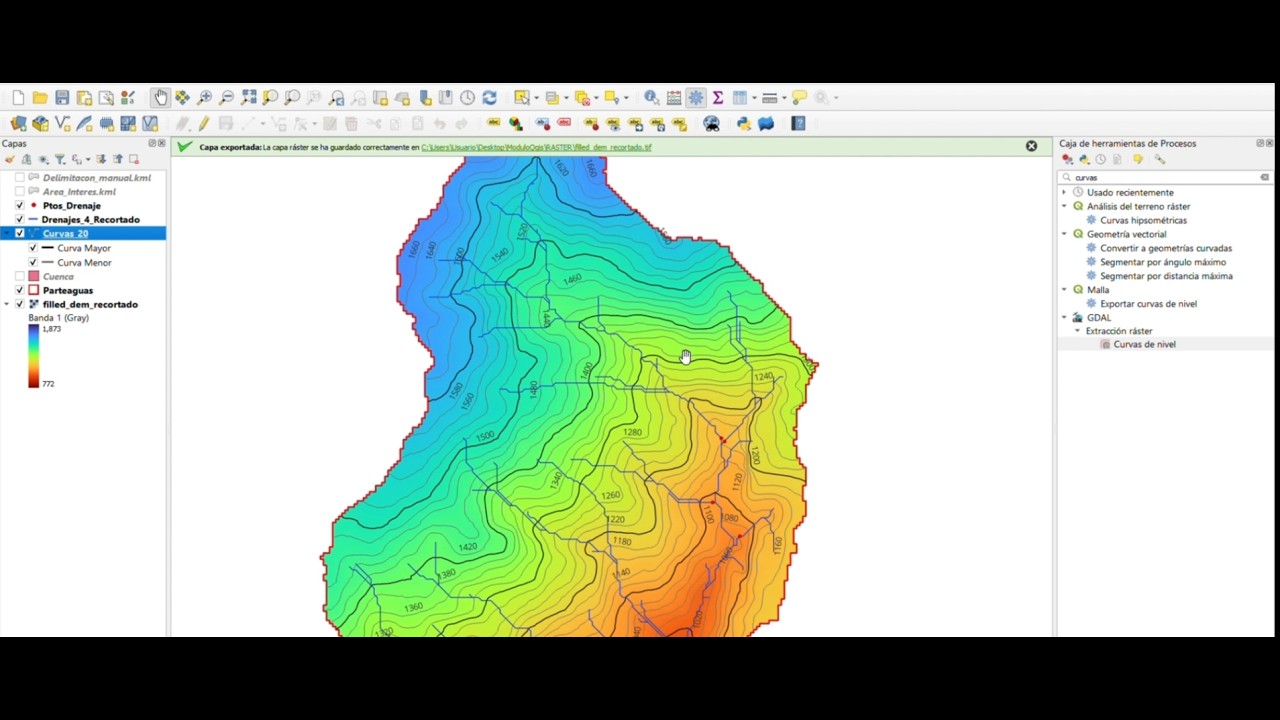Uncheck the Drenajes_4_Recortado layer checkbox
Viewport: 1280px width, 720px height.
click(19, 220)
